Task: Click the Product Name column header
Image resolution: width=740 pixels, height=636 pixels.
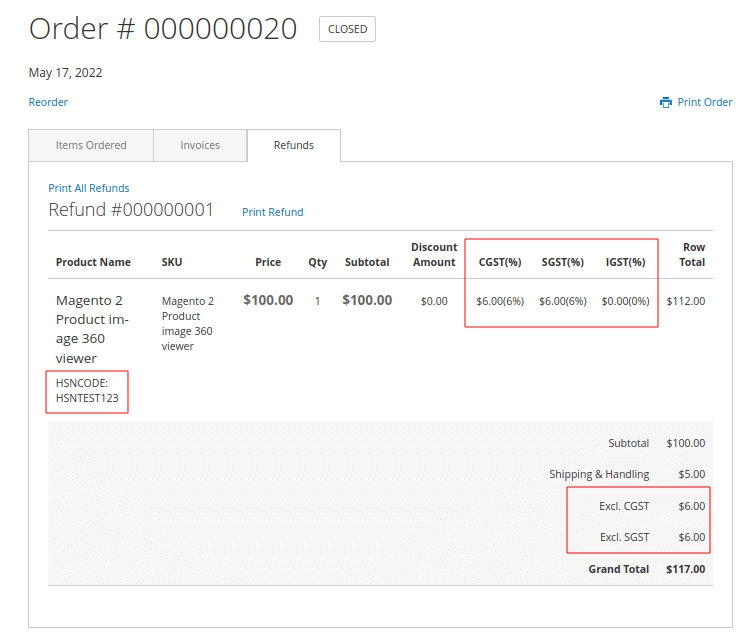Action: (x=93, y=262)
